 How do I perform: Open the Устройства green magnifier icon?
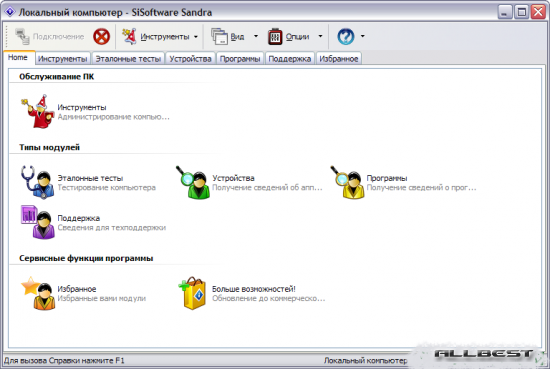click(x=193, y=182)
